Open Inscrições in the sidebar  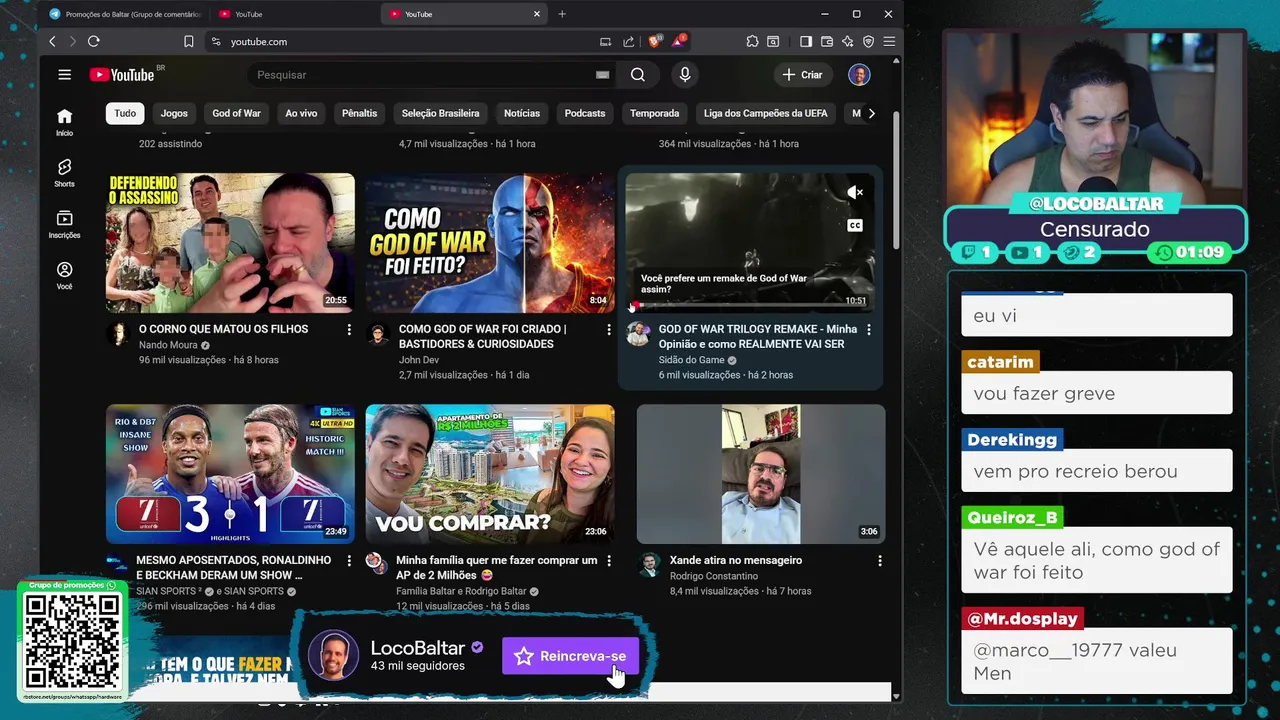(x=64, y=224)
